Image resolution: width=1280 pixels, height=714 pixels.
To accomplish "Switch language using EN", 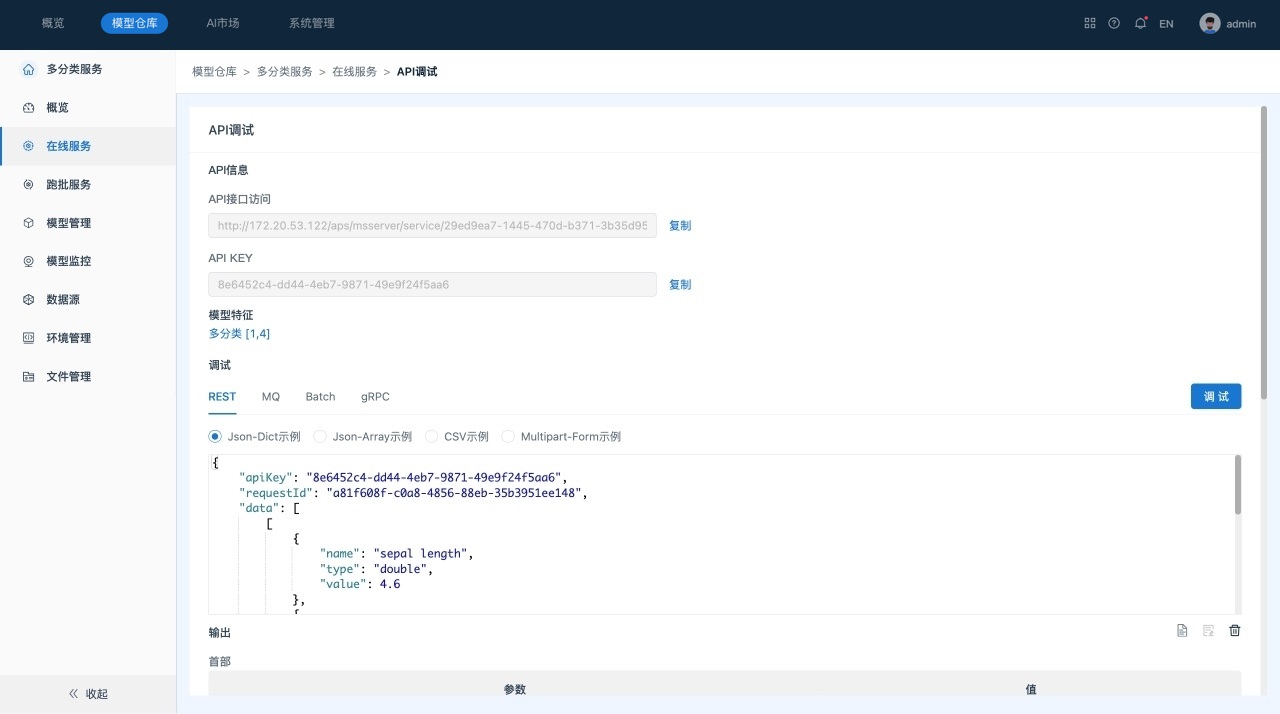I will pyautogui.click(x=1166, y=24).
